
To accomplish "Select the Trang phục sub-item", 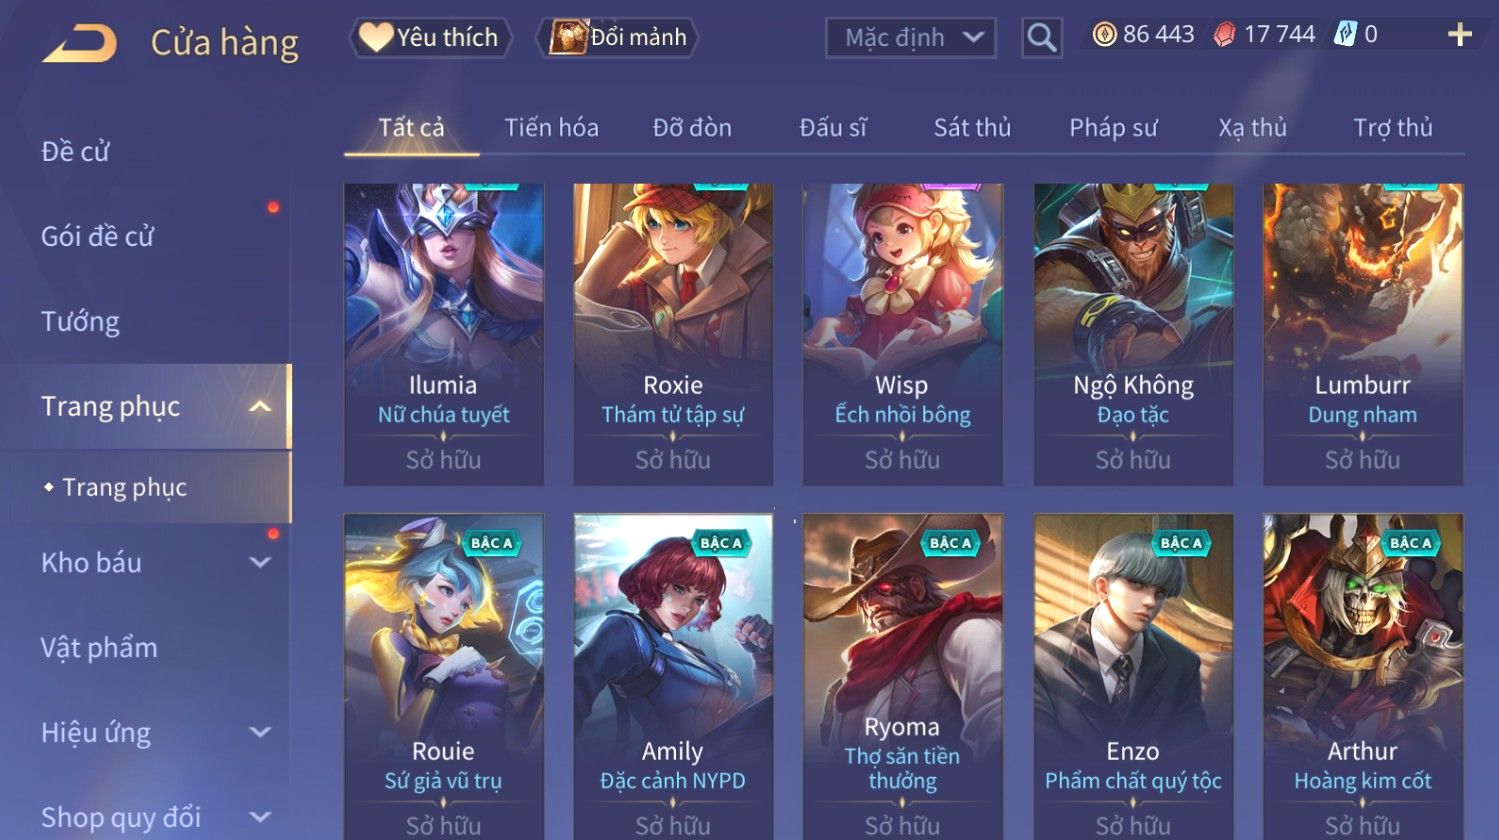I will 124,487.
